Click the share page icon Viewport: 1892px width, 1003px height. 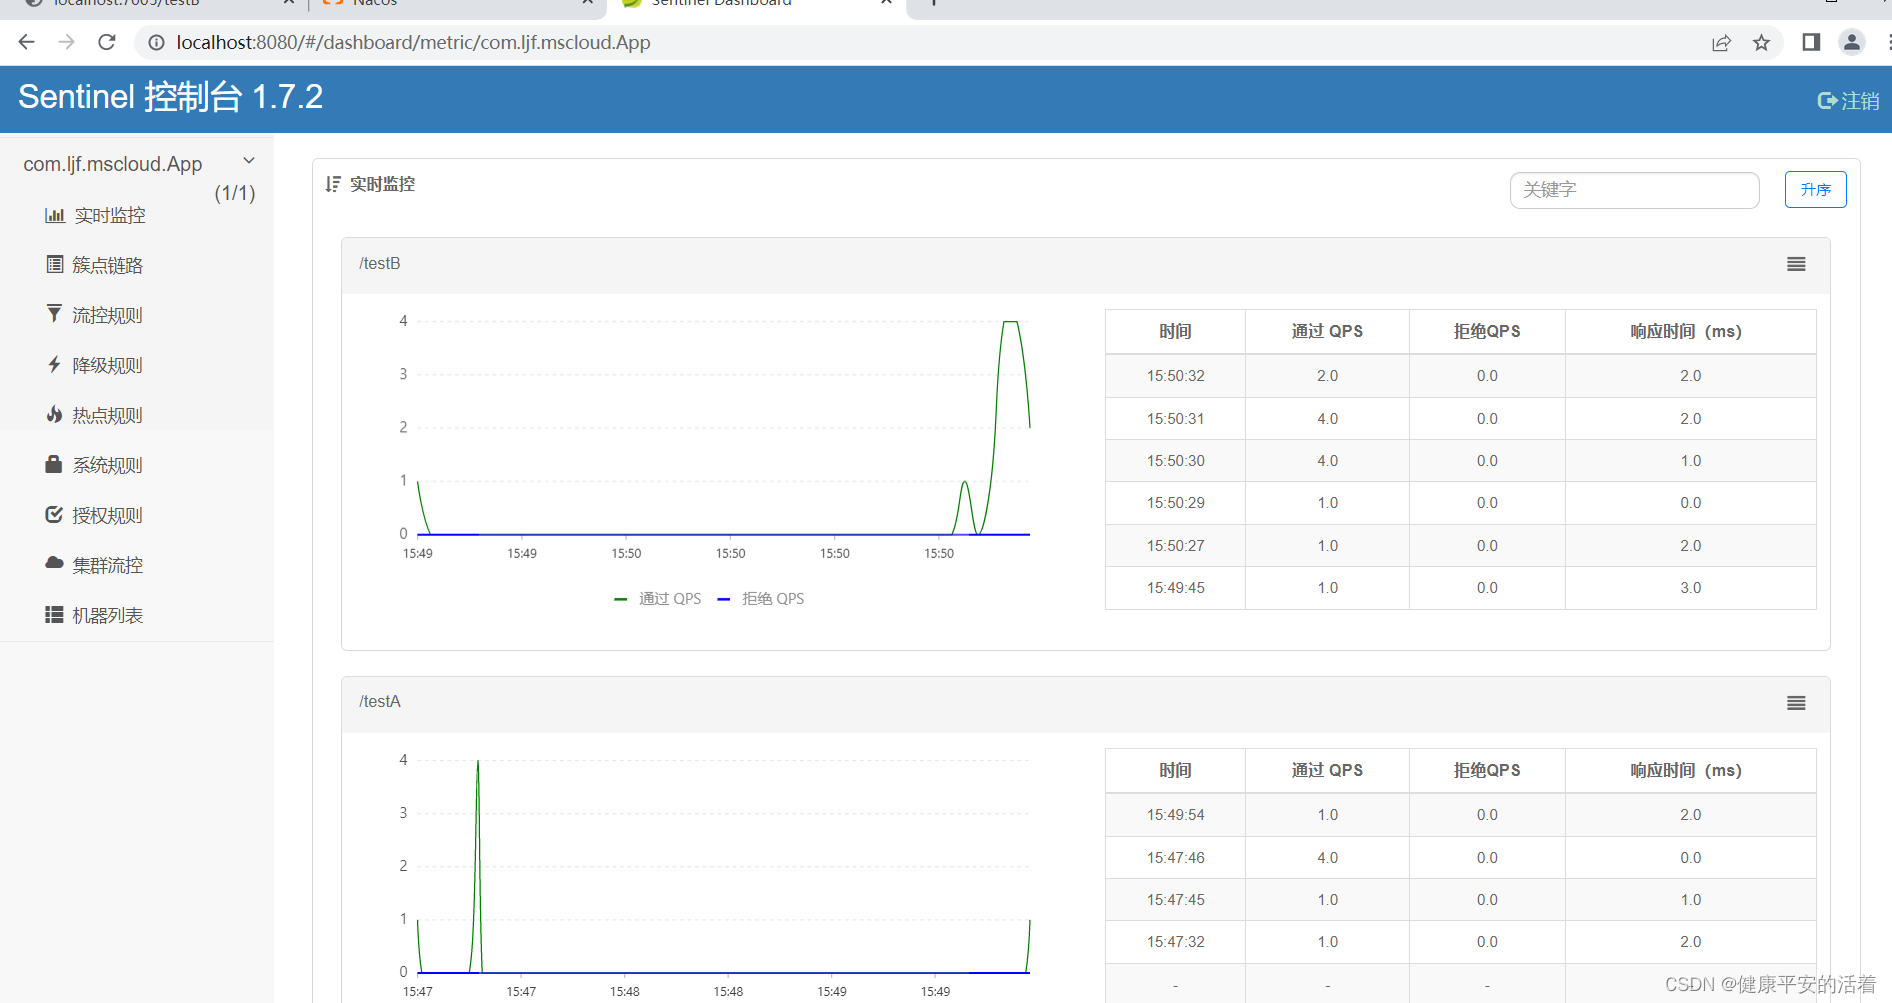(x=1721, y=43)
